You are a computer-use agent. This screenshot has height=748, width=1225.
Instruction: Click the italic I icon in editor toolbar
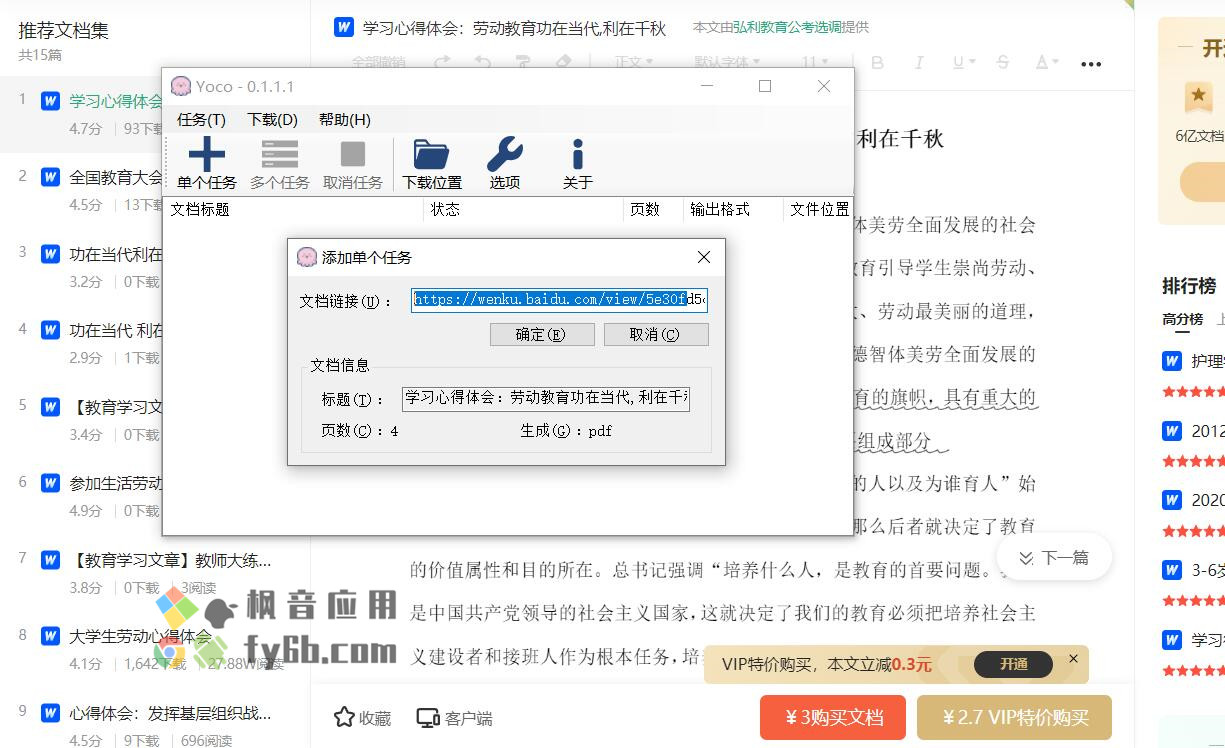[x=918, y=62]
